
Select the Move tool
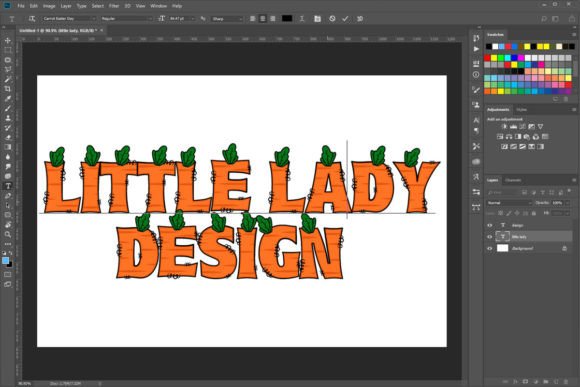(8, 40)
